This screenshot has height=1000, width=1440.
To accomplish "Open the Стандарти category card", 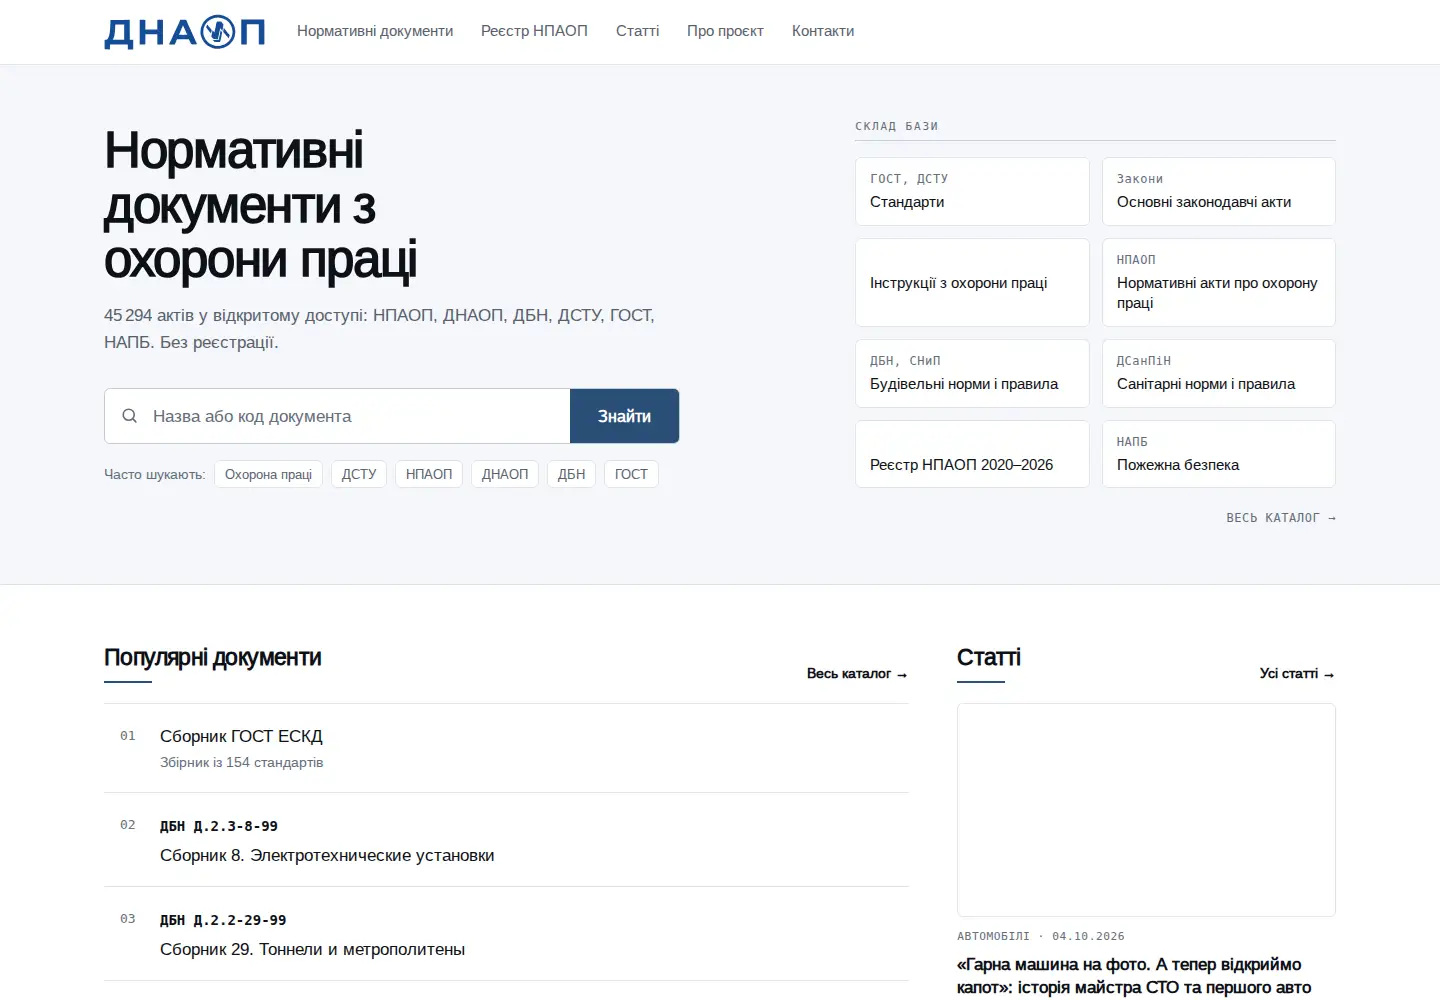I will [972, 191].
